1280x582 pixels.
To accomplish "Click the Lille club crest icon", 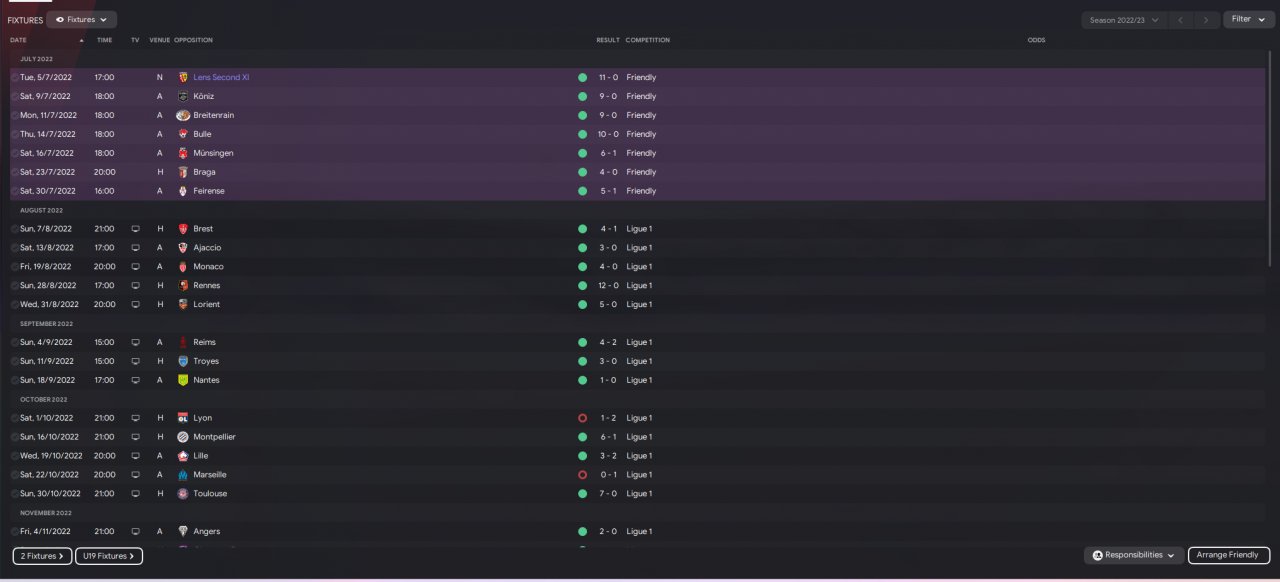I will [x=183, y=456].
